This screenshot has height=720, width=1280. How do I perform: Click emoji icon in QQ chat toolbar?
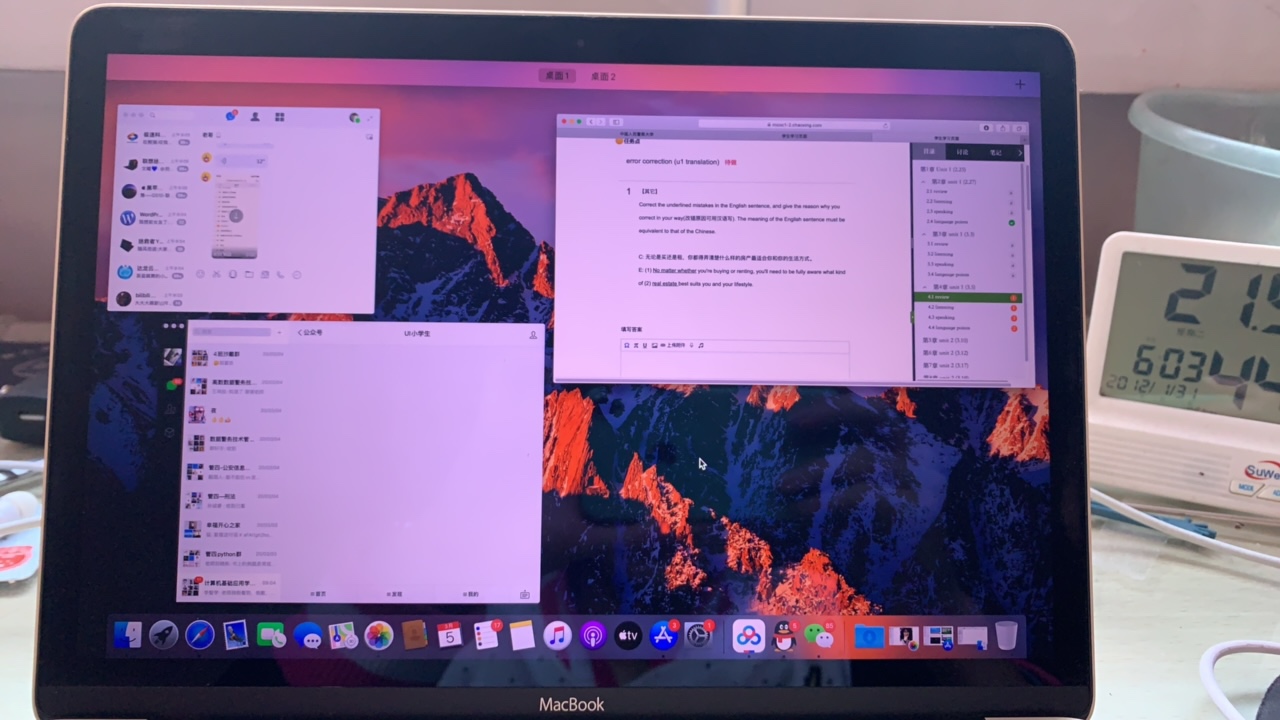pos(200,274)
